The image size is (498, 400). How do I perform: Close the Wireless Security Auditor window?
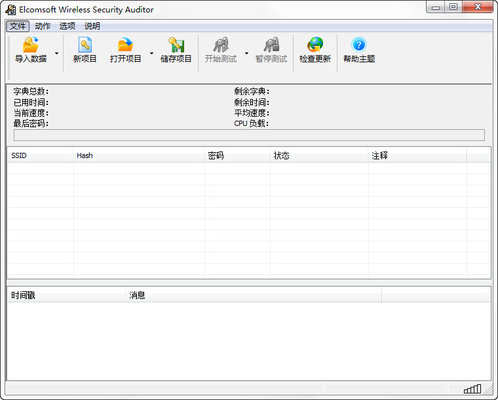[x=477, y=7]
